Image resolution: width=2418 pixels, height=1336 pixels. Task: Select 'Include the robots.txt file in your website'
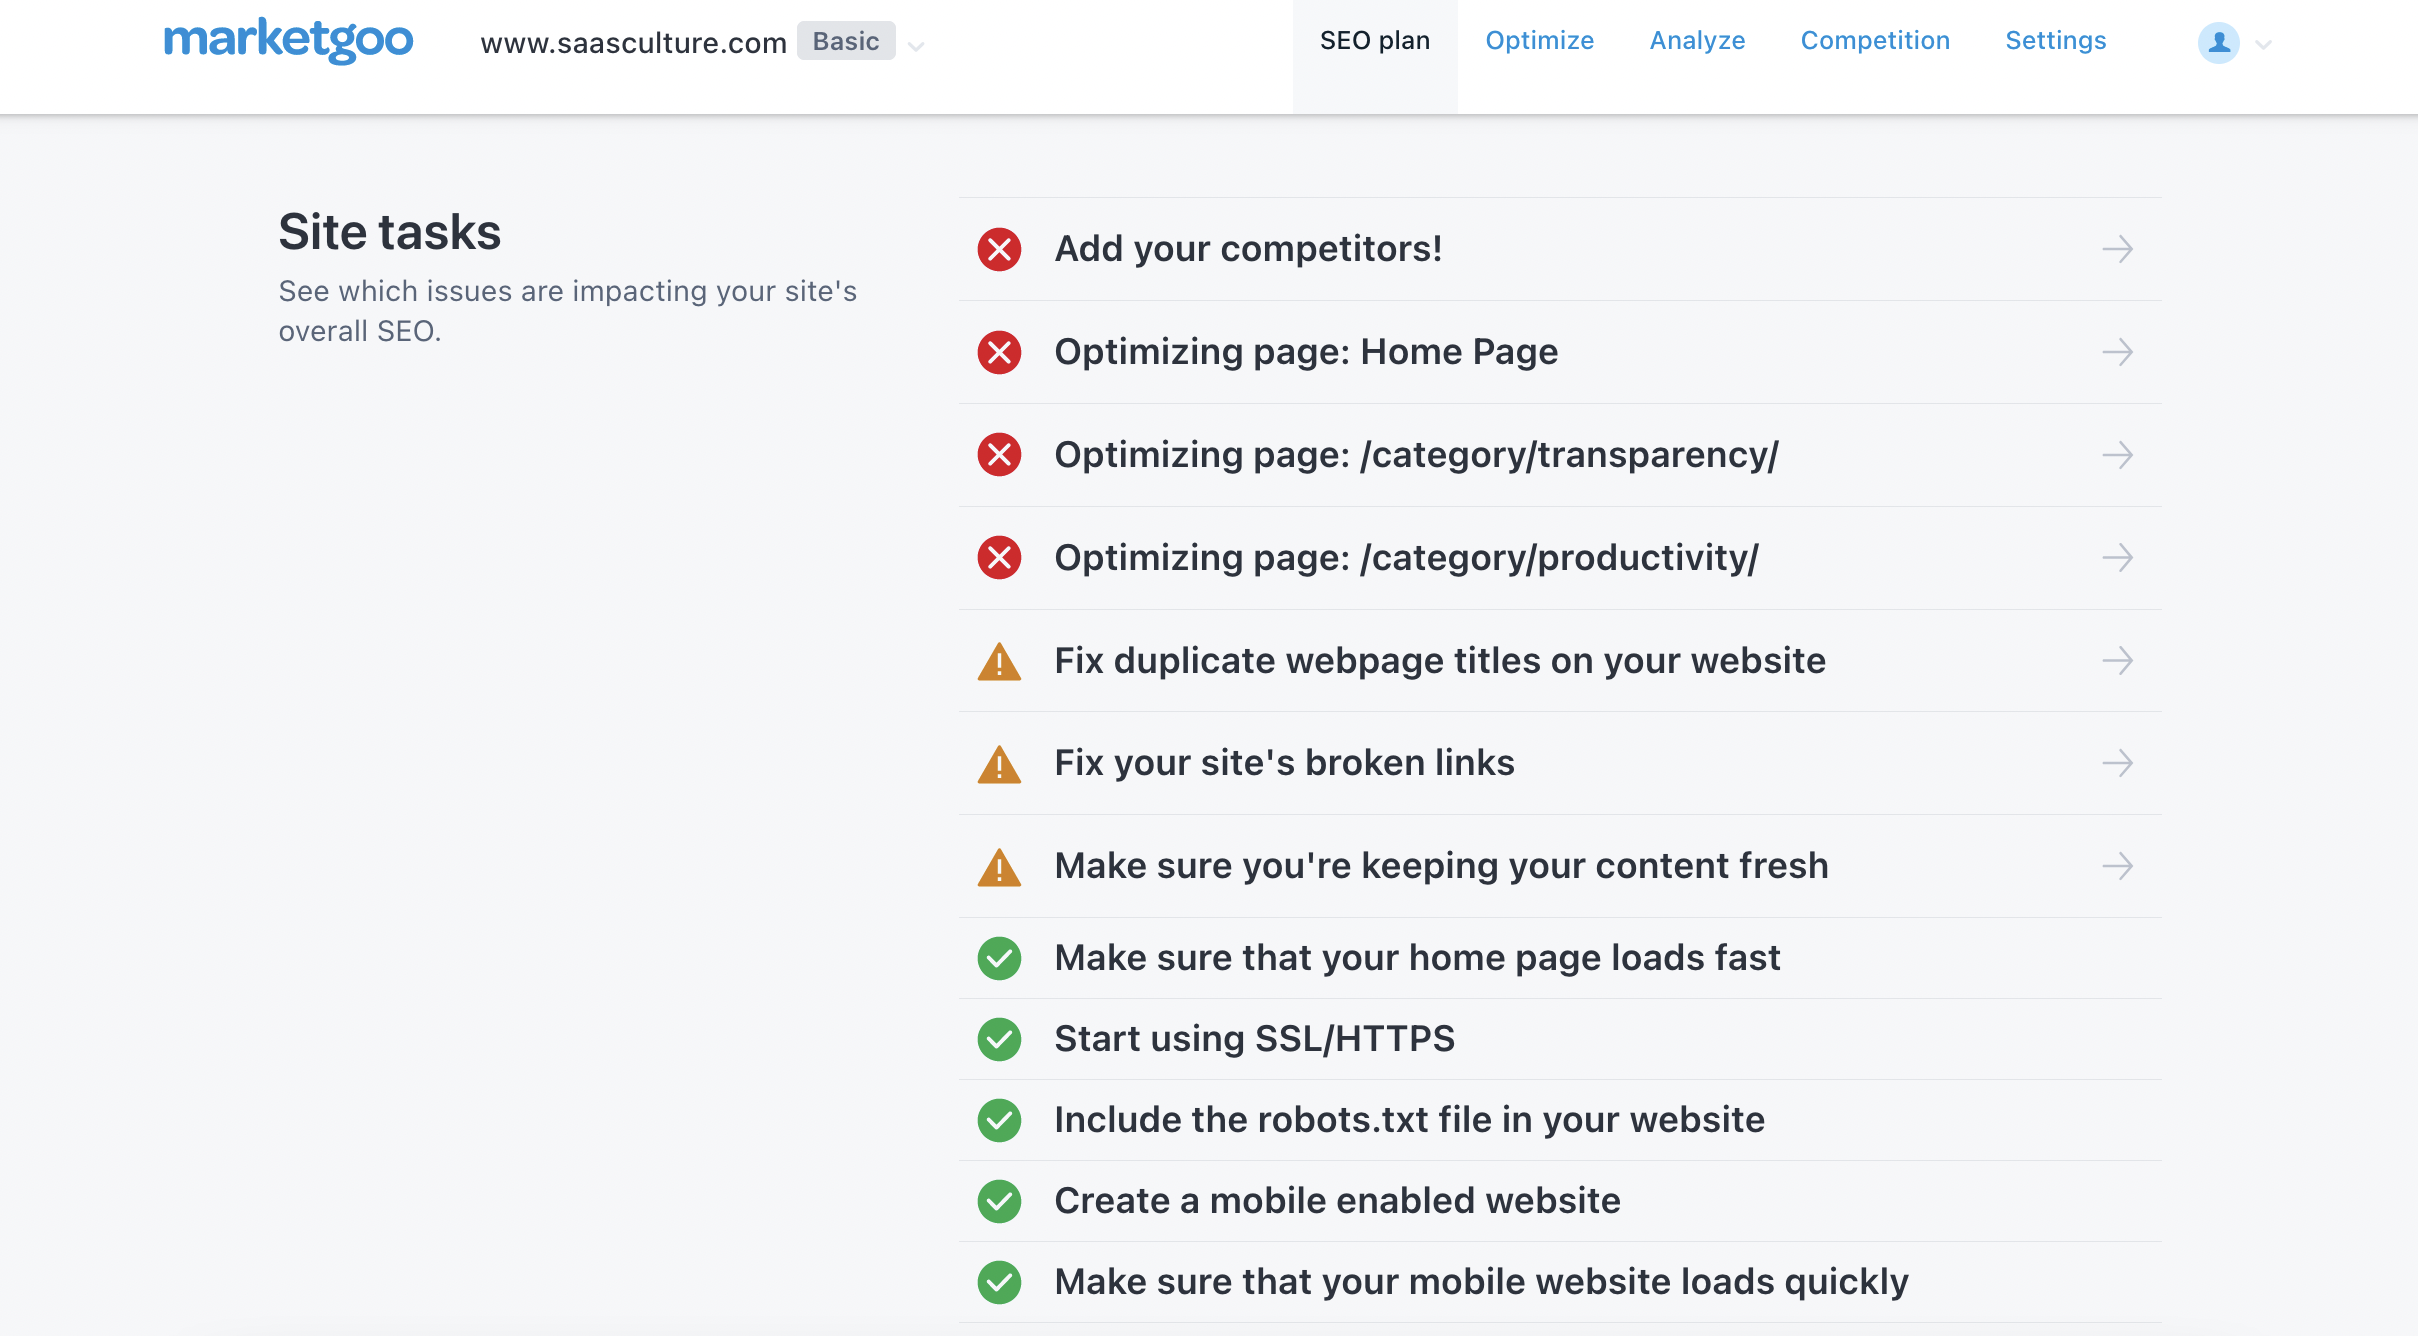coord(1560,1120)
